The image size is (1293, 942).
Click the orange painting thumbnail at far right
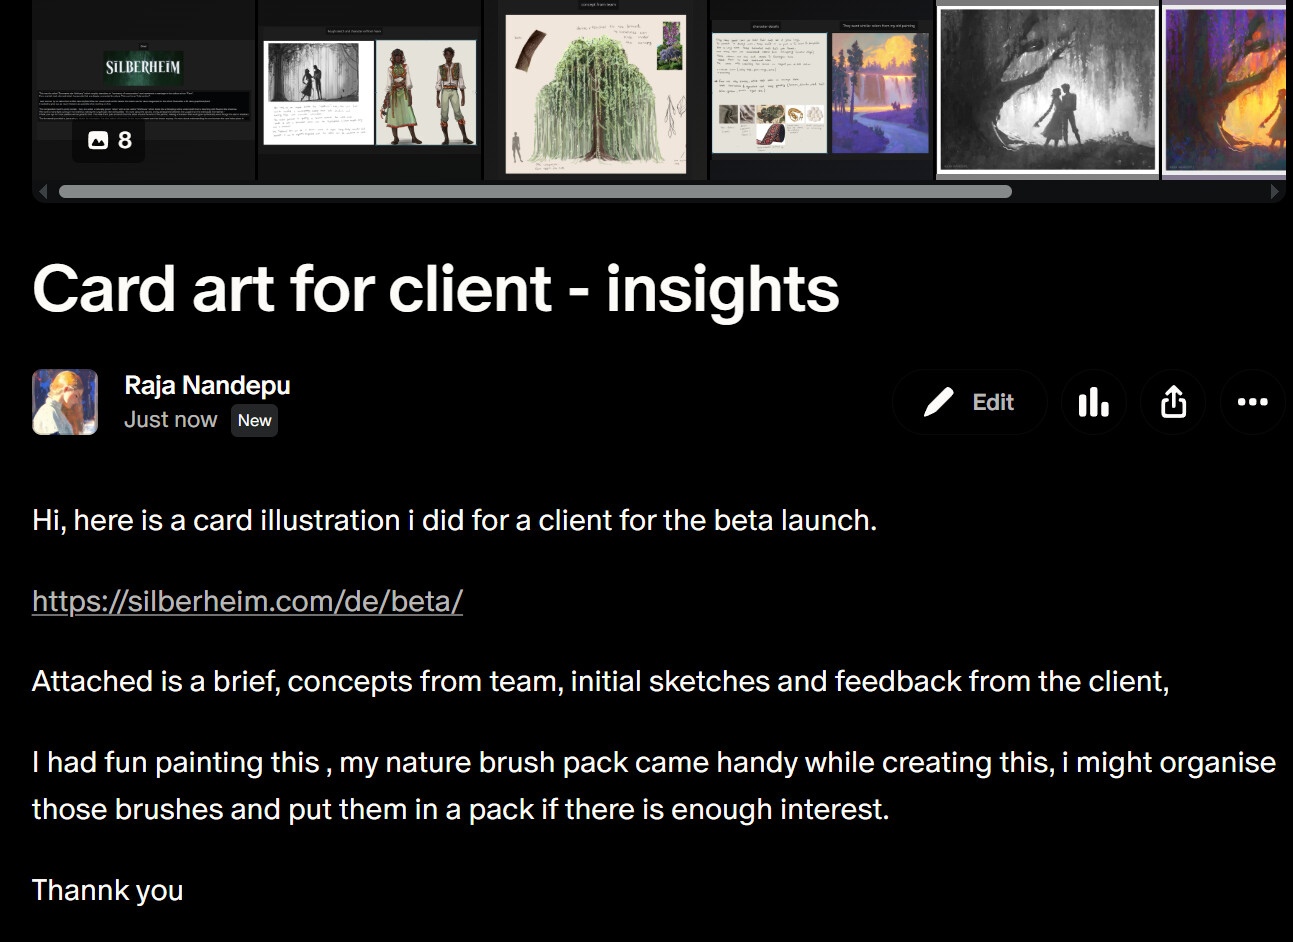pos(1225,90)
